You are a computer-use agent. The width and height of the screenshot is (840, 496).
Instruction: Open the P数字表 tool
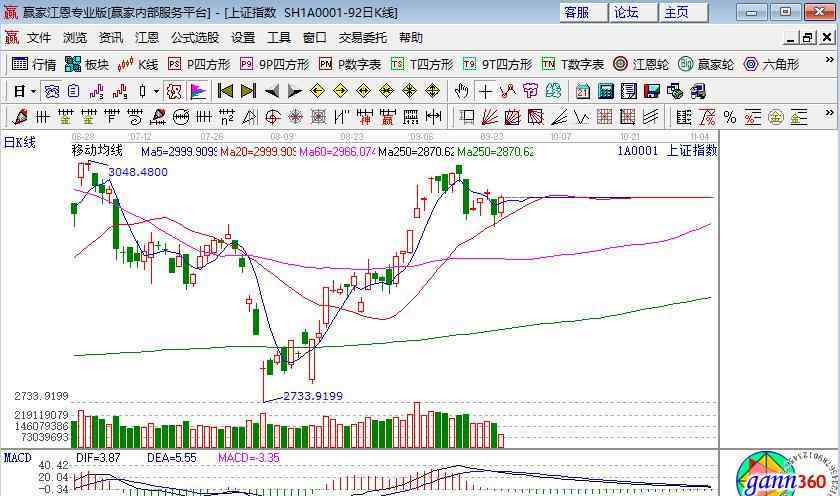point(350,64)
